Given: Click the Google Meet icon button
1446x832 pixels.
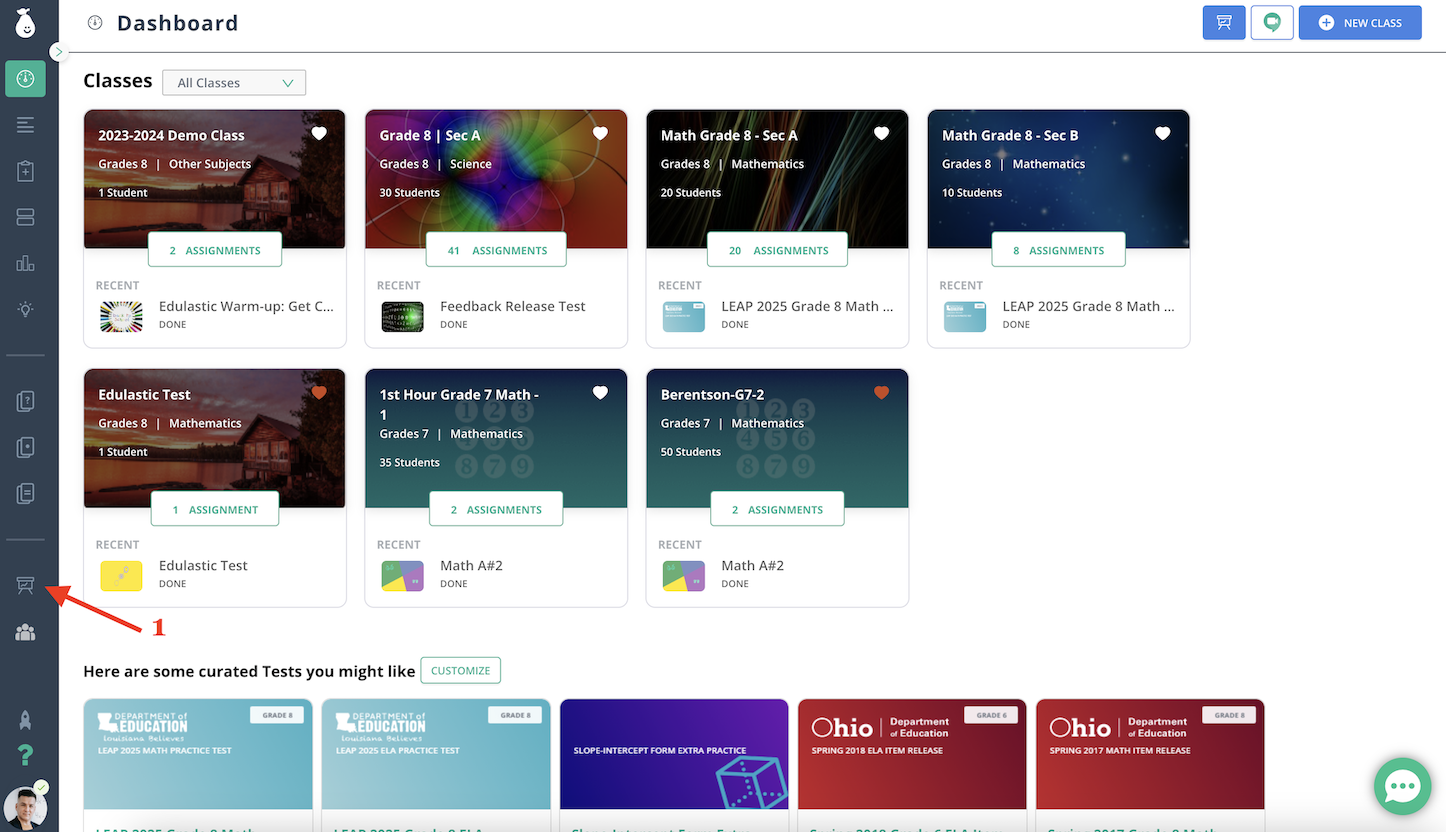Looking at the screenshot, I should 1272,22.
